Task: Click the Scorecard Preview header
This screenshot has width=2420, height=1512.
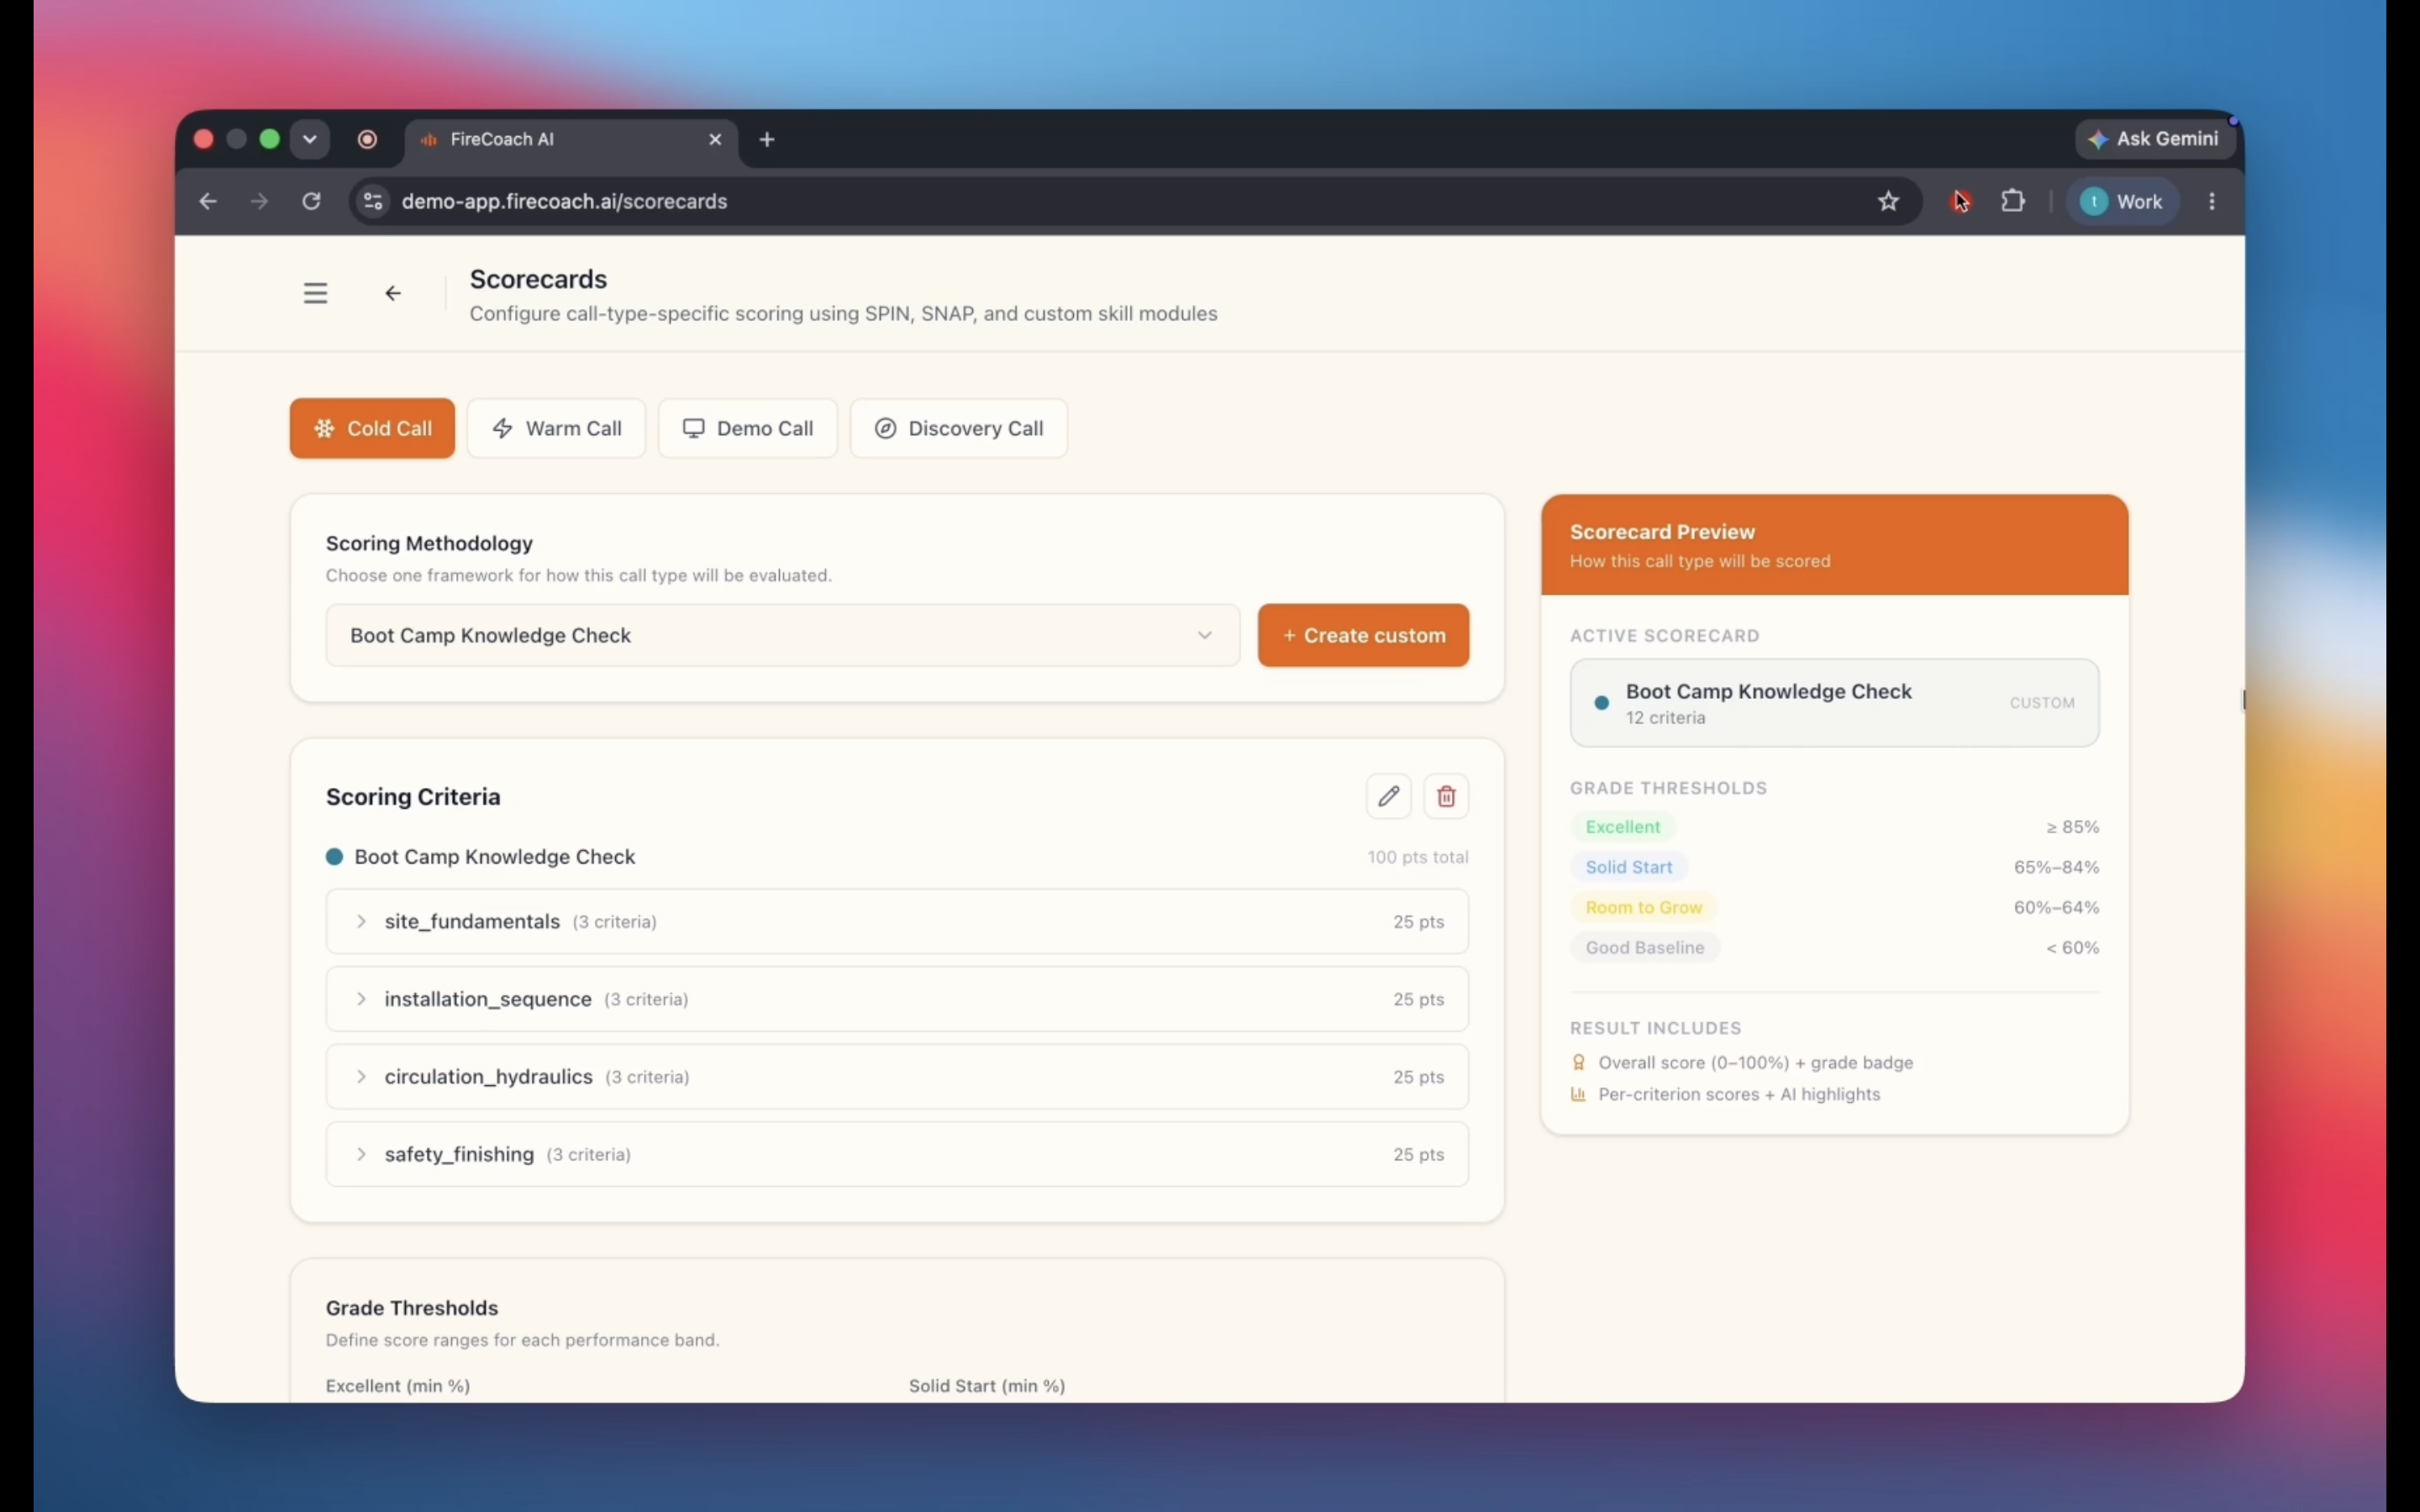Action: [1834, 544]
